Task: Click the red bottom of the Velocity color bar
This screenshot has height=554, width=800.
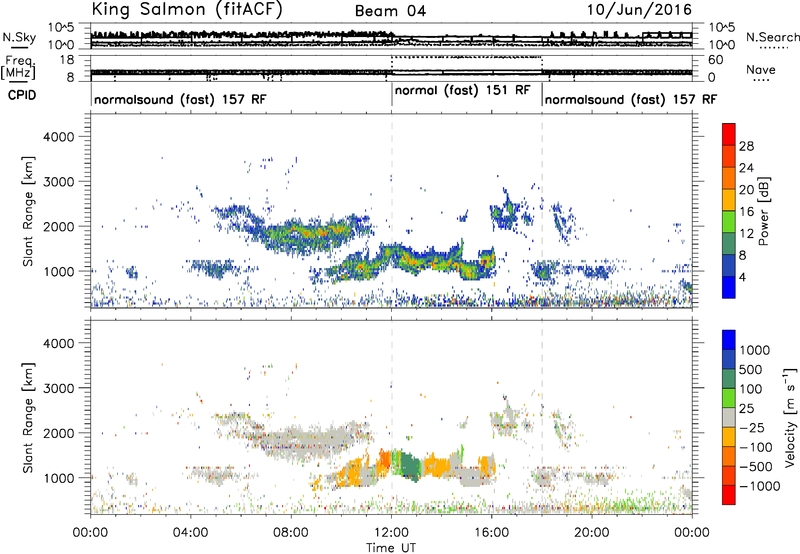Action: 729,495
